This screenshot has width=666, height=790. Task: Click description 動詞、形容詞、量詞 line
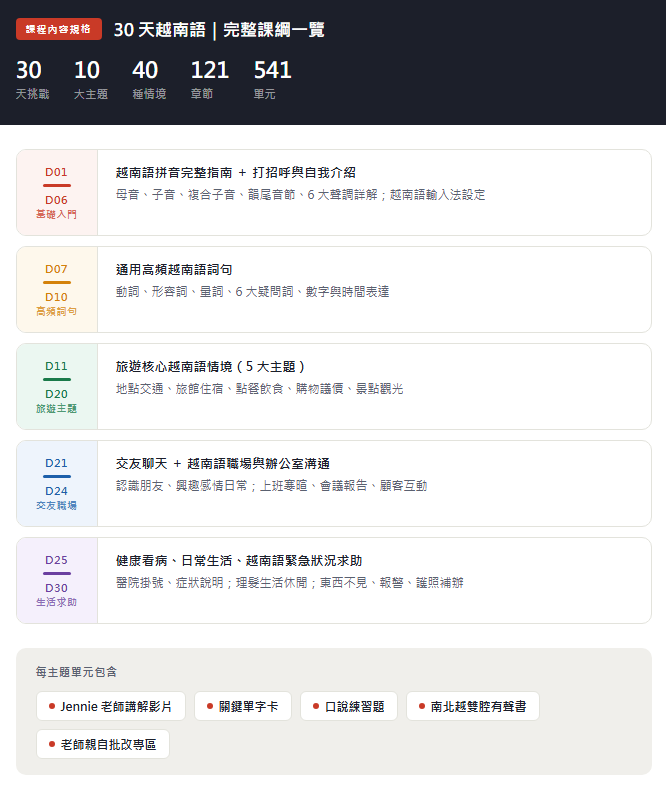coord(252,292)
